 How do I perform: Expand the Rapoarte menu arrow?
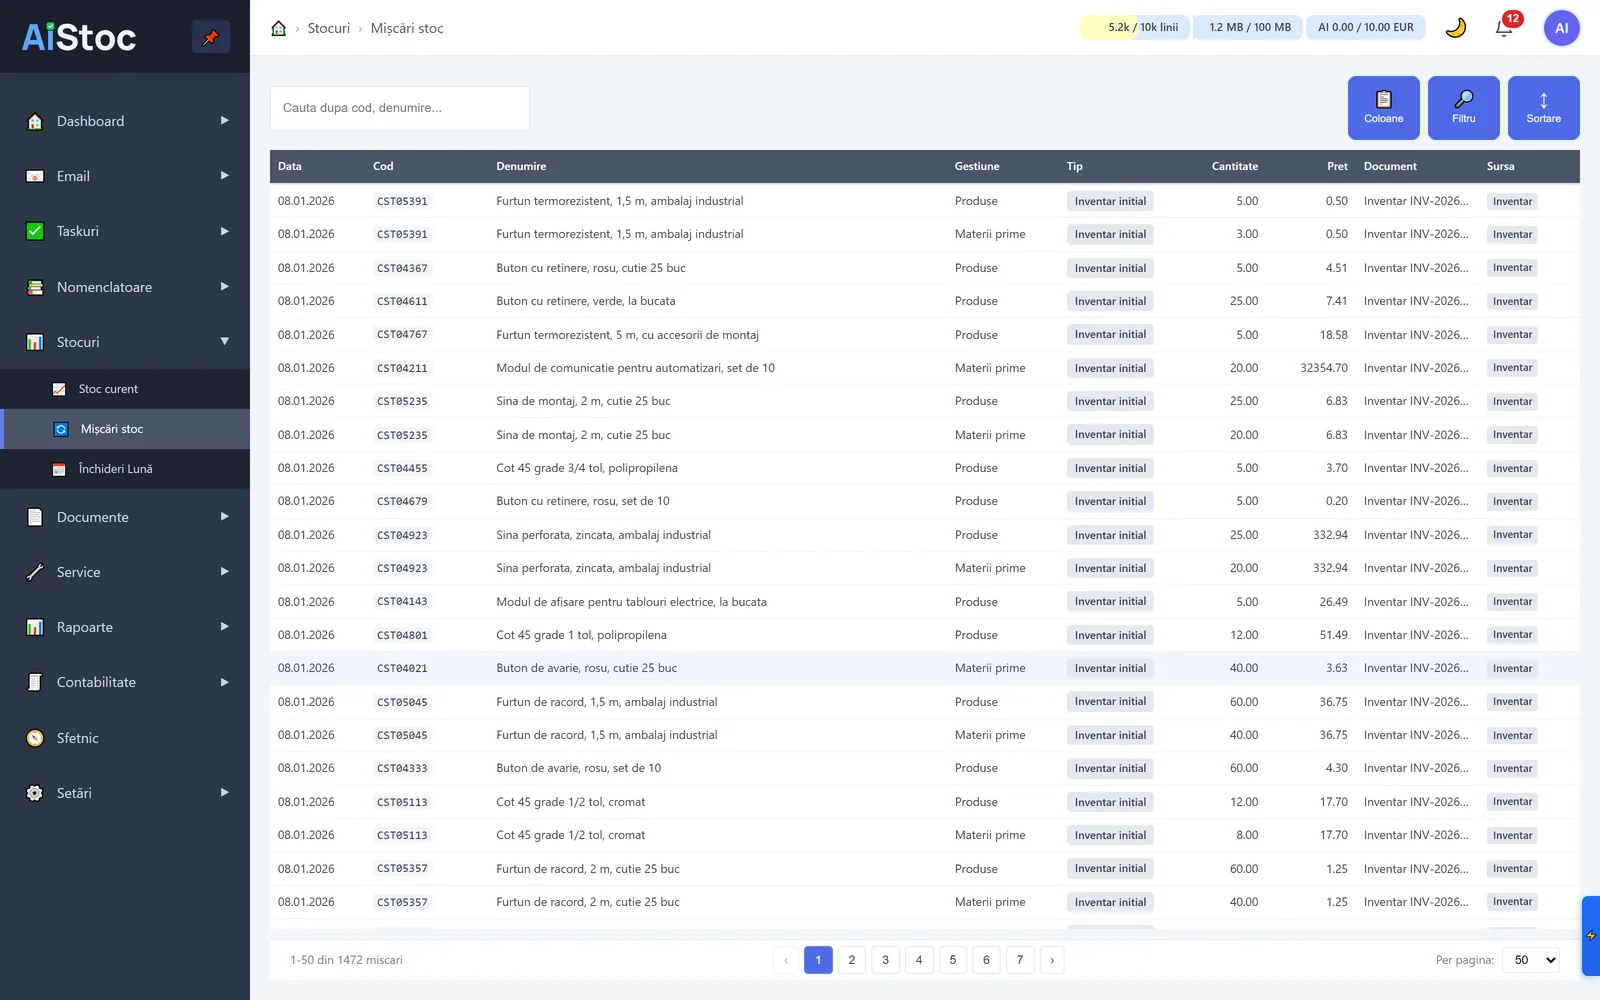[x=224, y=627]
